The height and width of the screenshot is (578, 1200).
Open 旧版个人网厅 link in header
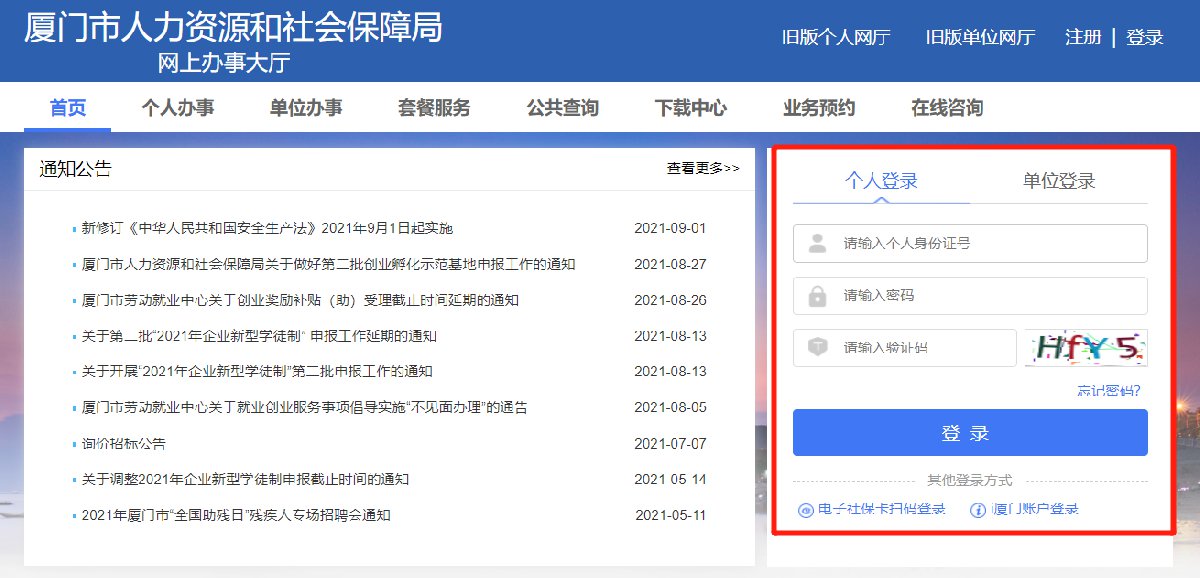point(835,37)
